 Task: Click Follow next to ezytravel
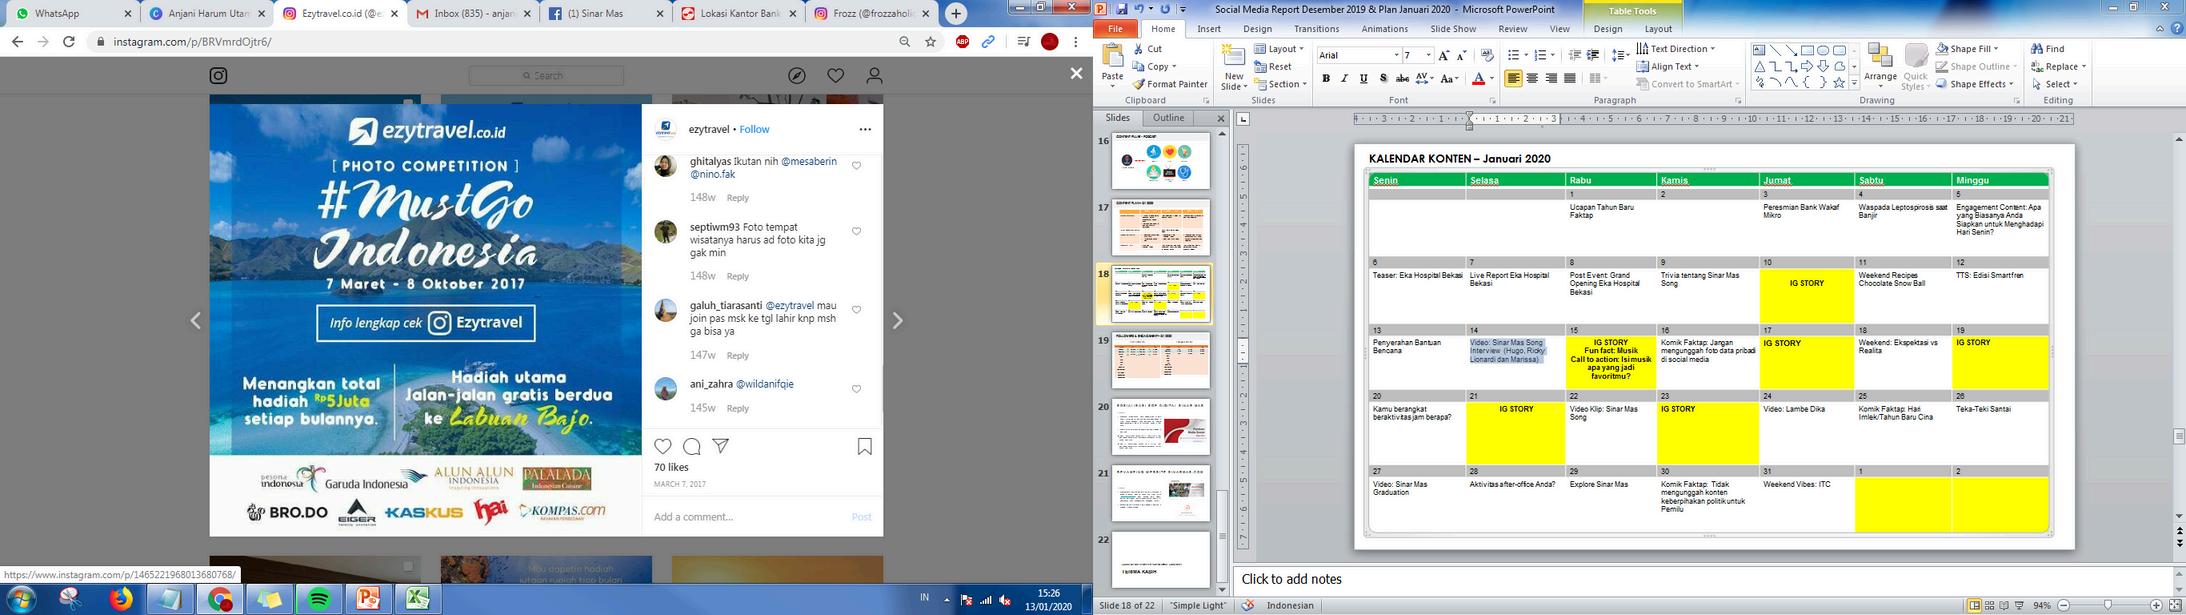pyautogui.click(x=754, y=129)
